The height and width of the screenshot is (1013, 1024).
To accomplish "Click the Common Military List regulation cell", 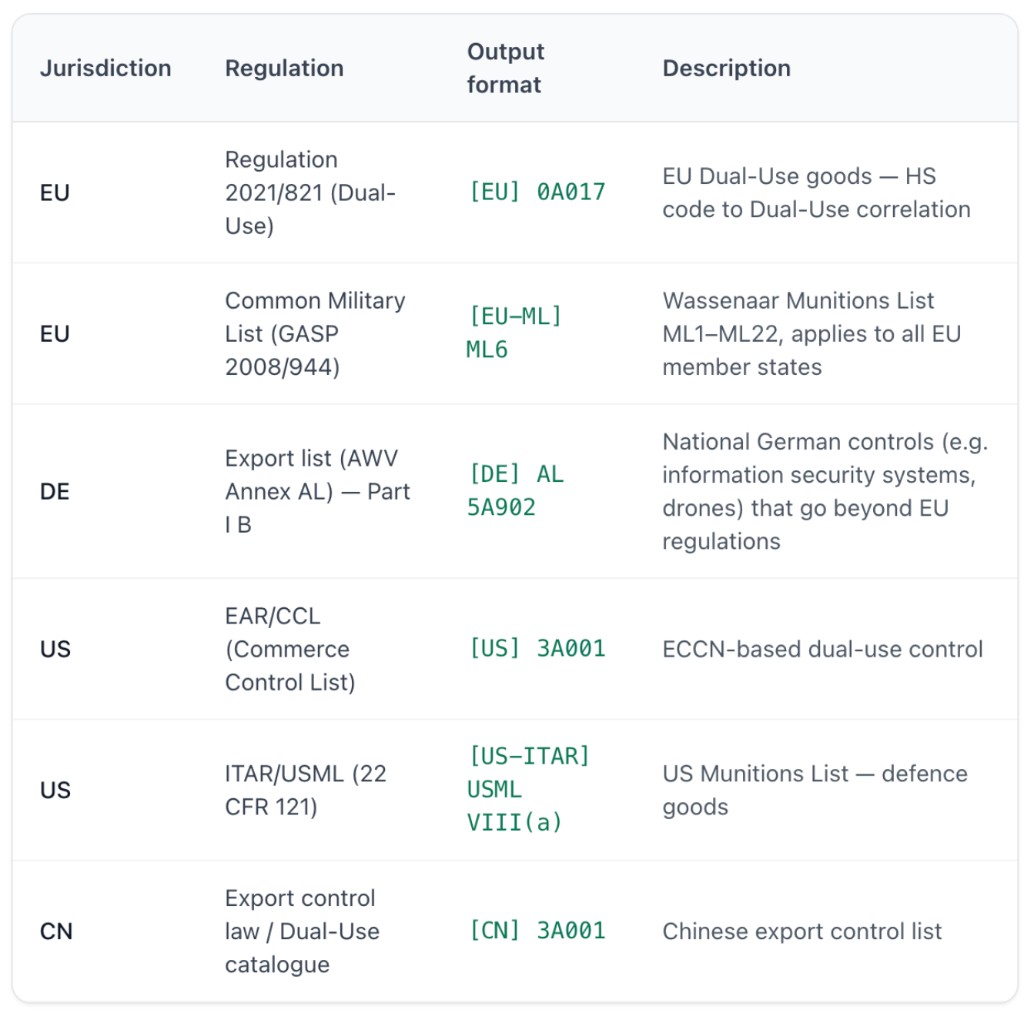I will click(314, 333).
